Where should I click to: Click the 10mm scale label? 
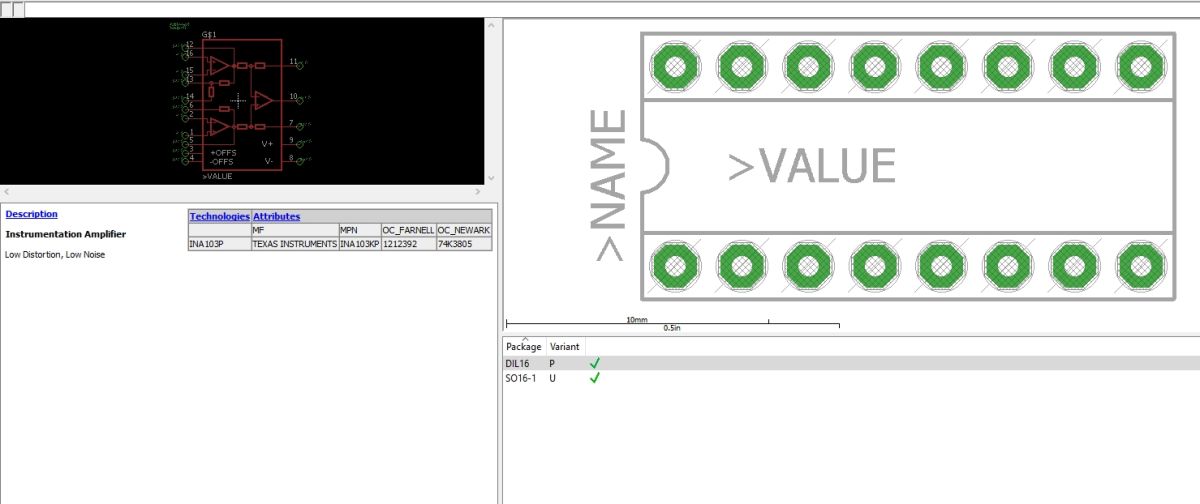637,319
